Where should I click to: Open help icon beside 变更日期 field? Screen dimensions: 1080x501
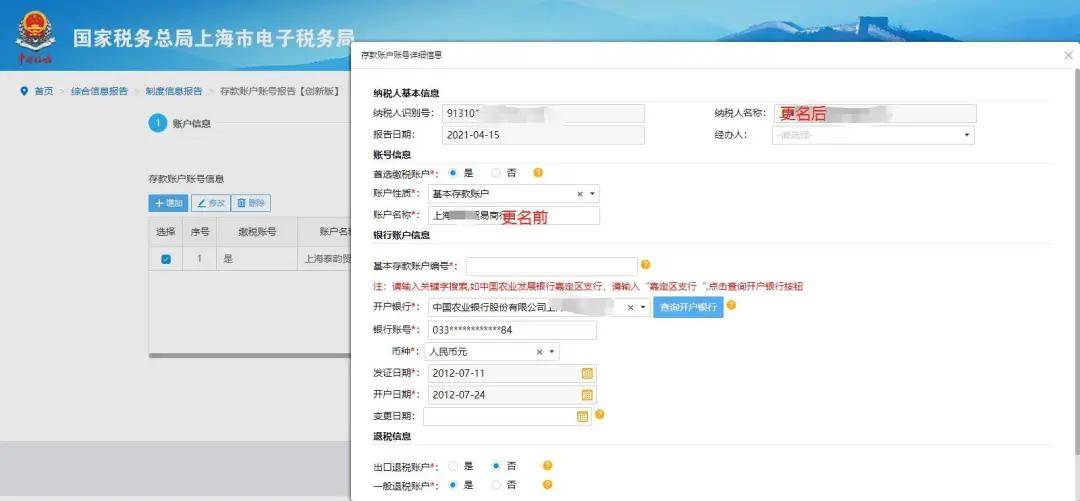click(599, 414)
